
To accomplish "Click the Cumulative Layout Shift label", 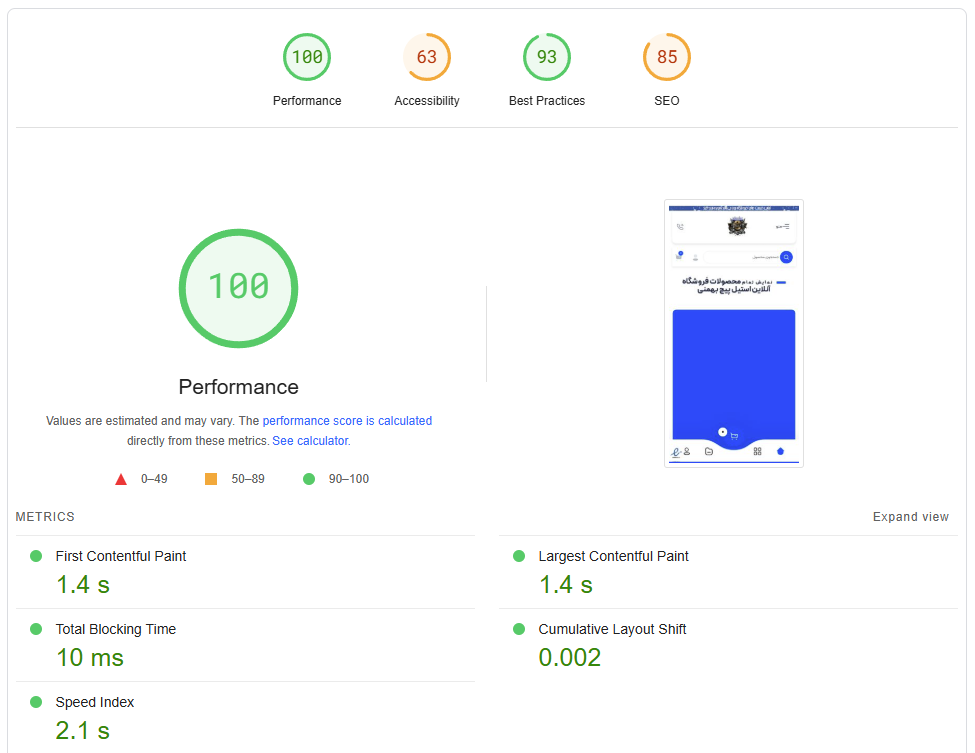I will 612,629.
